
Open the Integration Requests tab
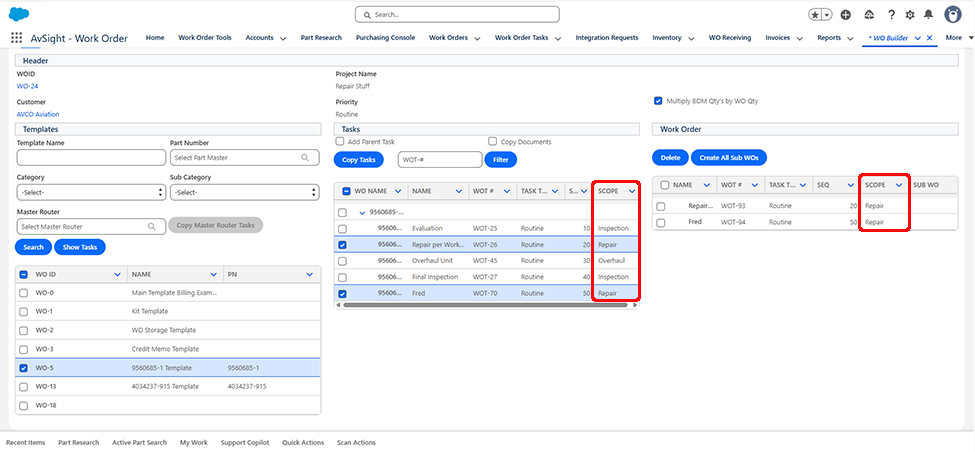coord(607,38)
